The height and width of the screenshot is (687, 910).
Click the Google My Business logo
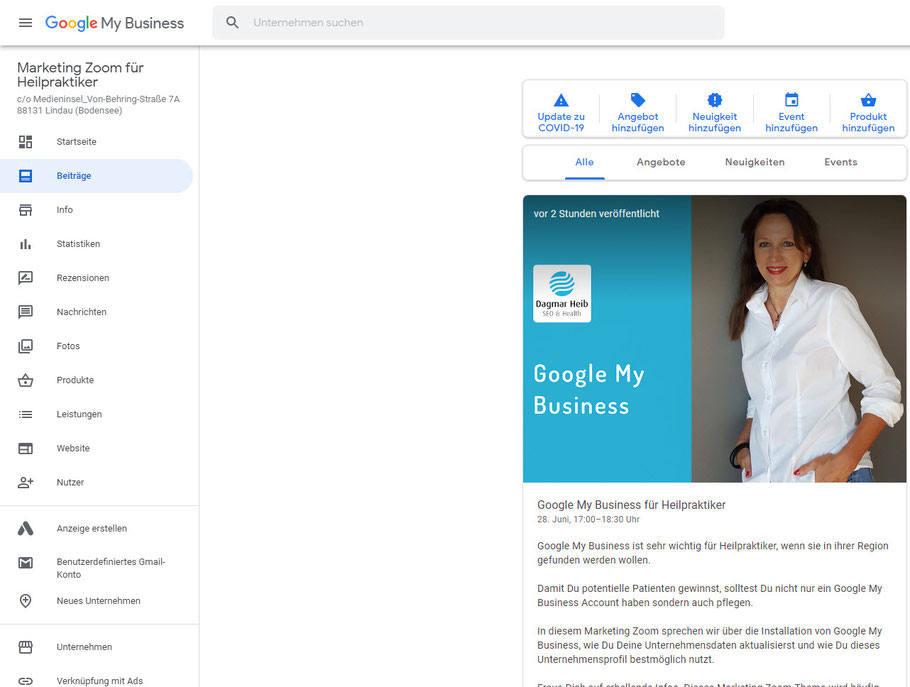click(x=114, y=23)
